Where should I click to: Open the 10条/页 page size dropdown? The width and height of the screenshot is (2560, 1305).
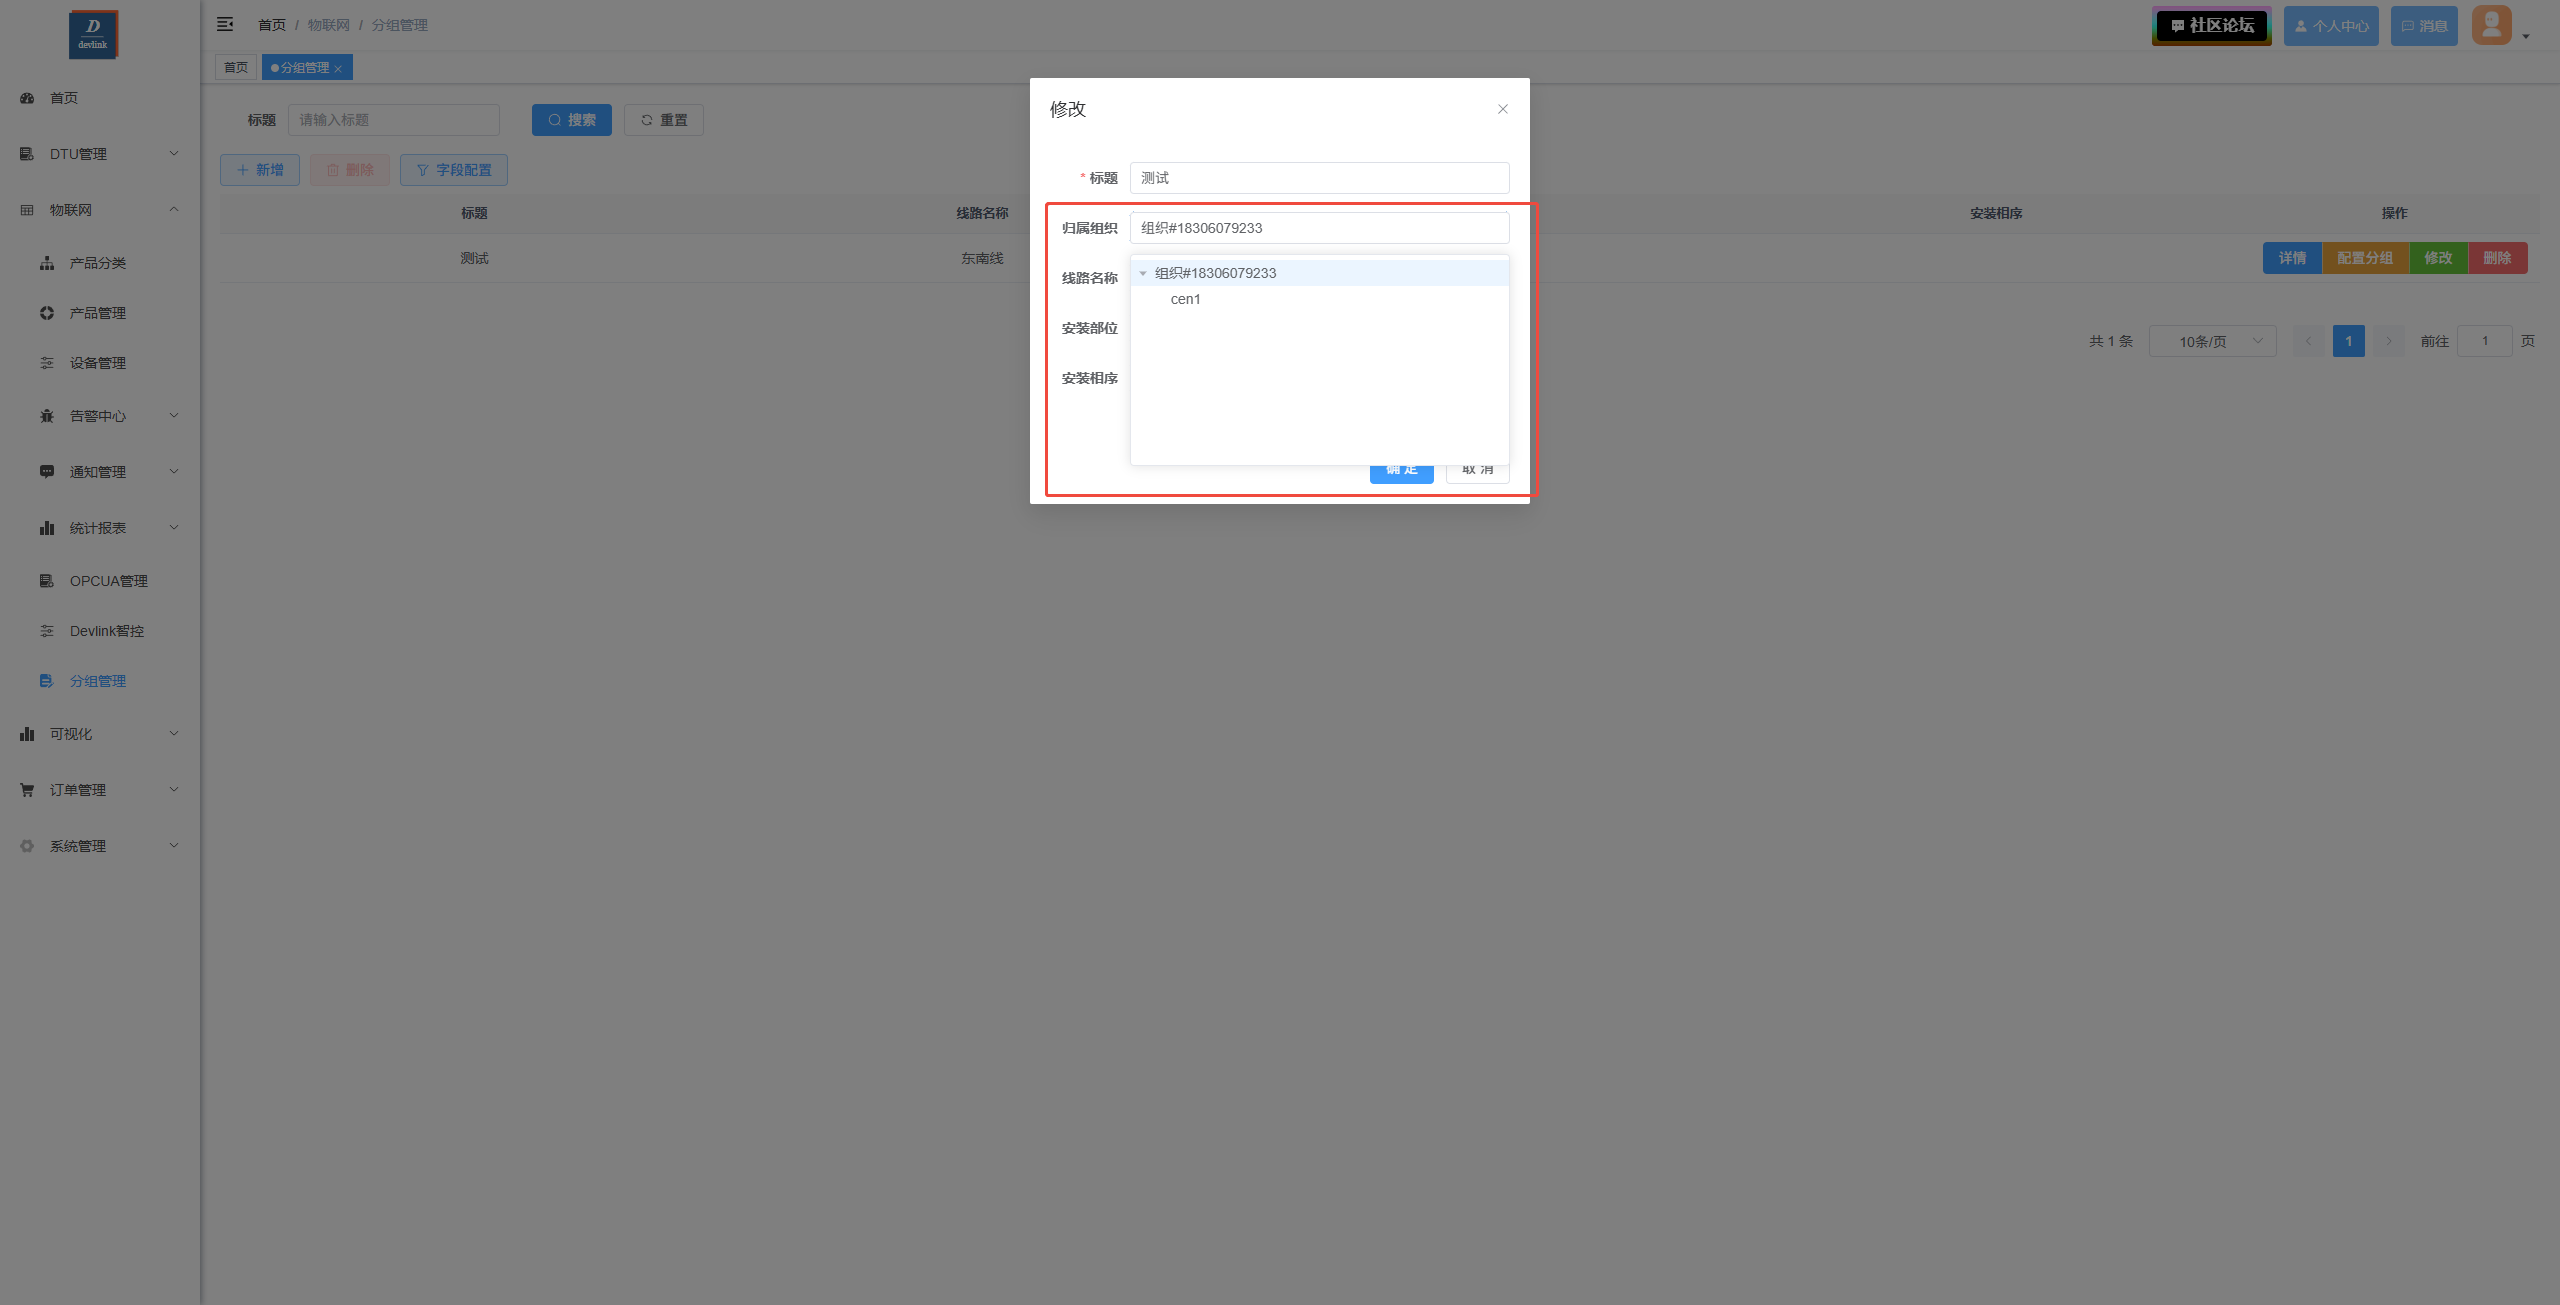[x=2212, y=341]
